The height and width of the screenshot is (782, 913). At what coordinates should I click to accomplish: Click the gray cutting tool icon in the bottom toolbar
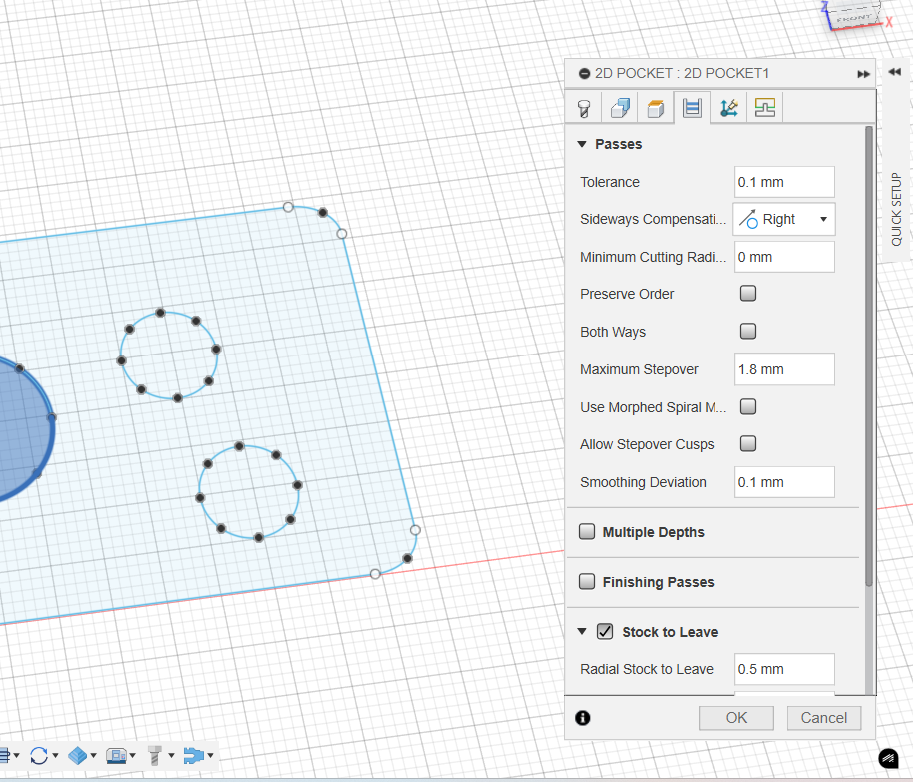click(155, 755)
